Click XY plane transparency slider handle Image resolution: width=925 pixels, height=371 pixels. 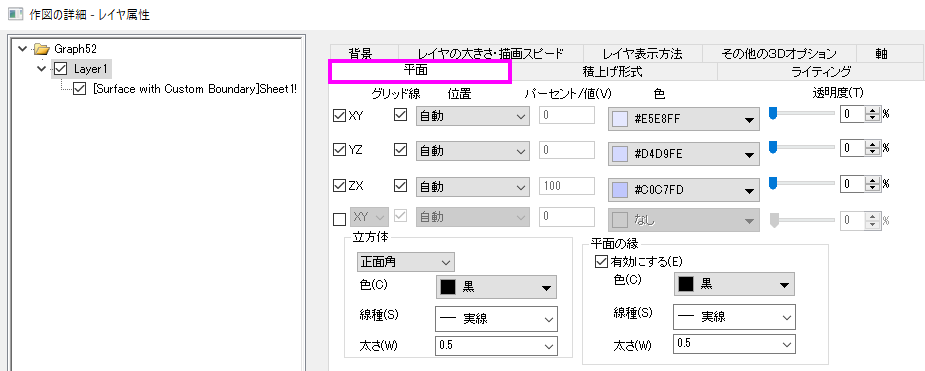(x=773, y=114)
